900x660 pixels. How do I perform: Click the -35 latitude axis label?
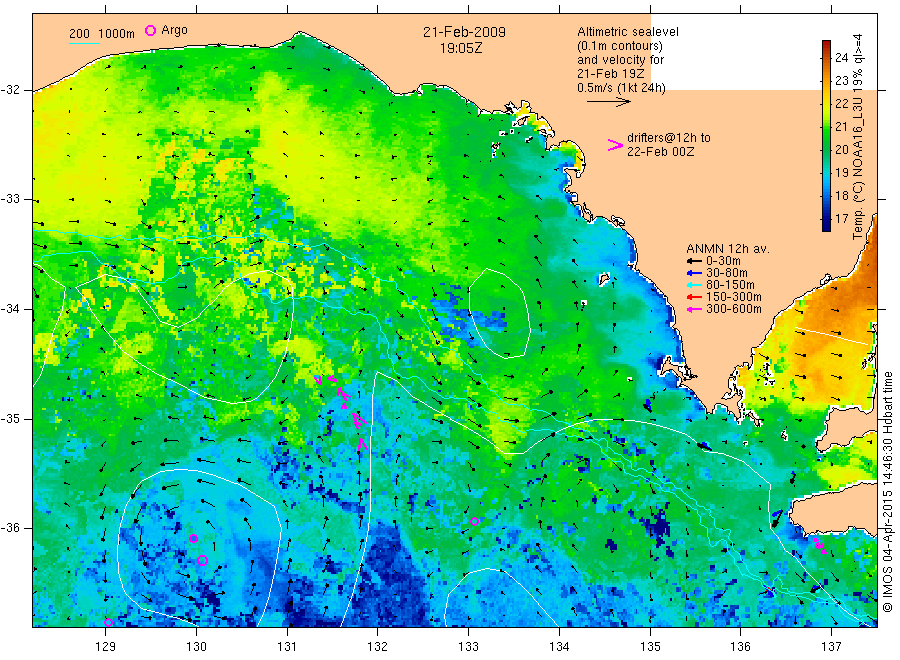click(10, 418)
